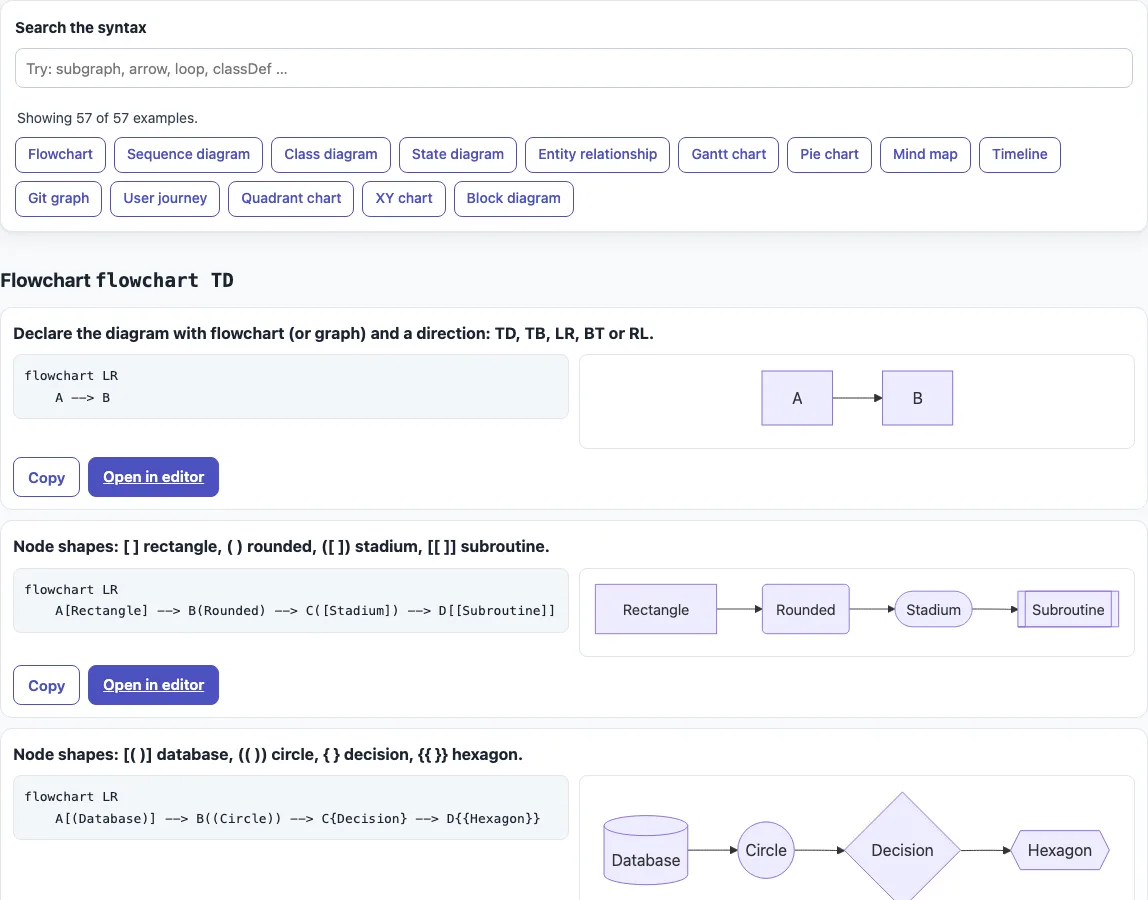Click the 'Showing 57 of 57 examples.' text
This screenshot has height=900, width=1148.
108,118
